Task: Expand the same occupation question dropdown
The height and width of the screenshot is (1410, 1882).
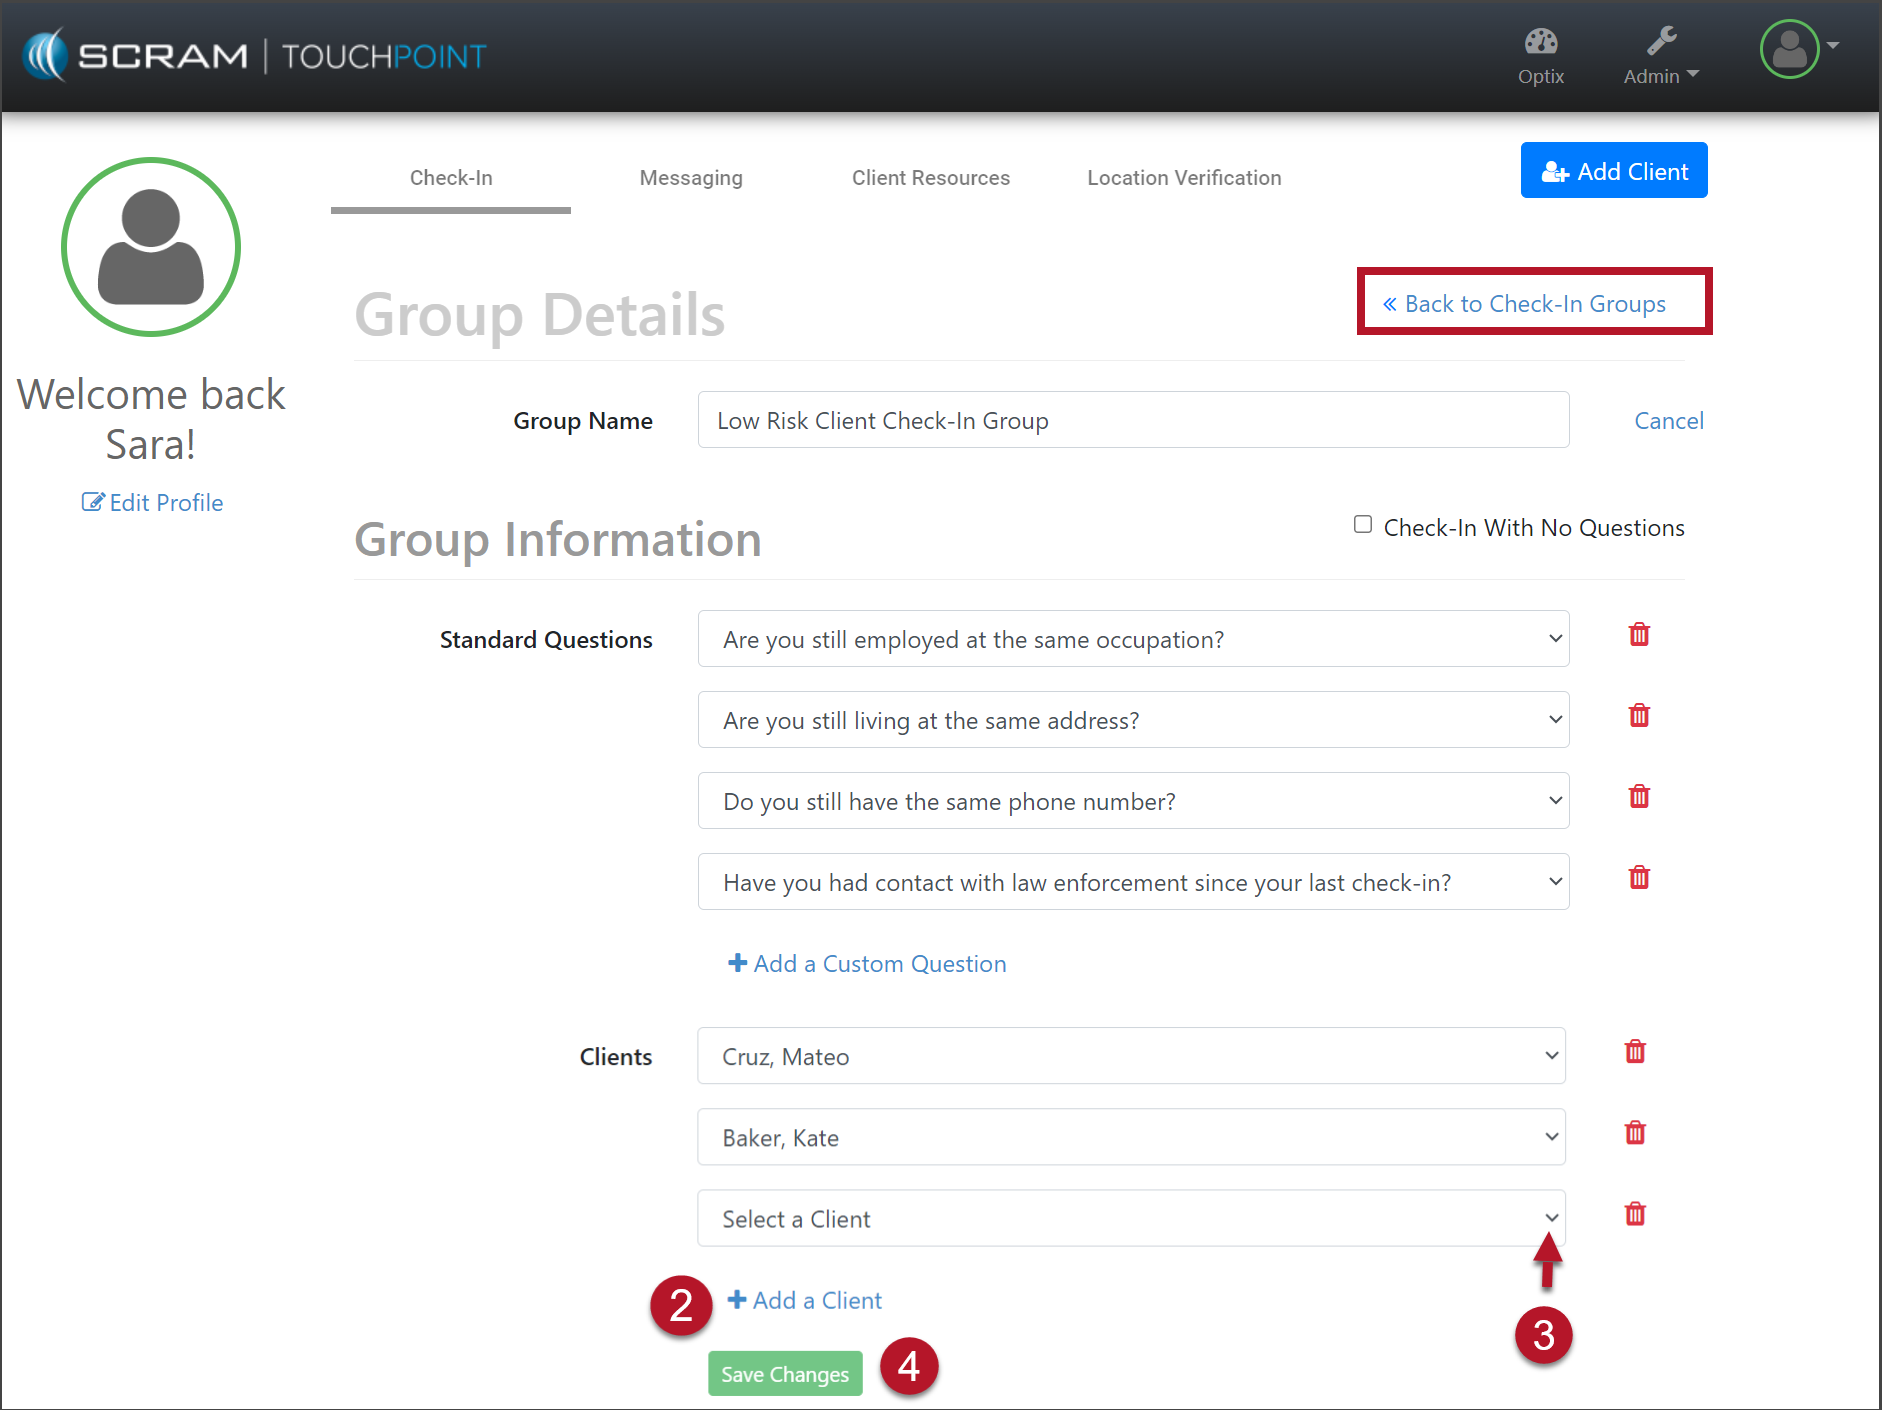Action: (x=1133, y=639)
